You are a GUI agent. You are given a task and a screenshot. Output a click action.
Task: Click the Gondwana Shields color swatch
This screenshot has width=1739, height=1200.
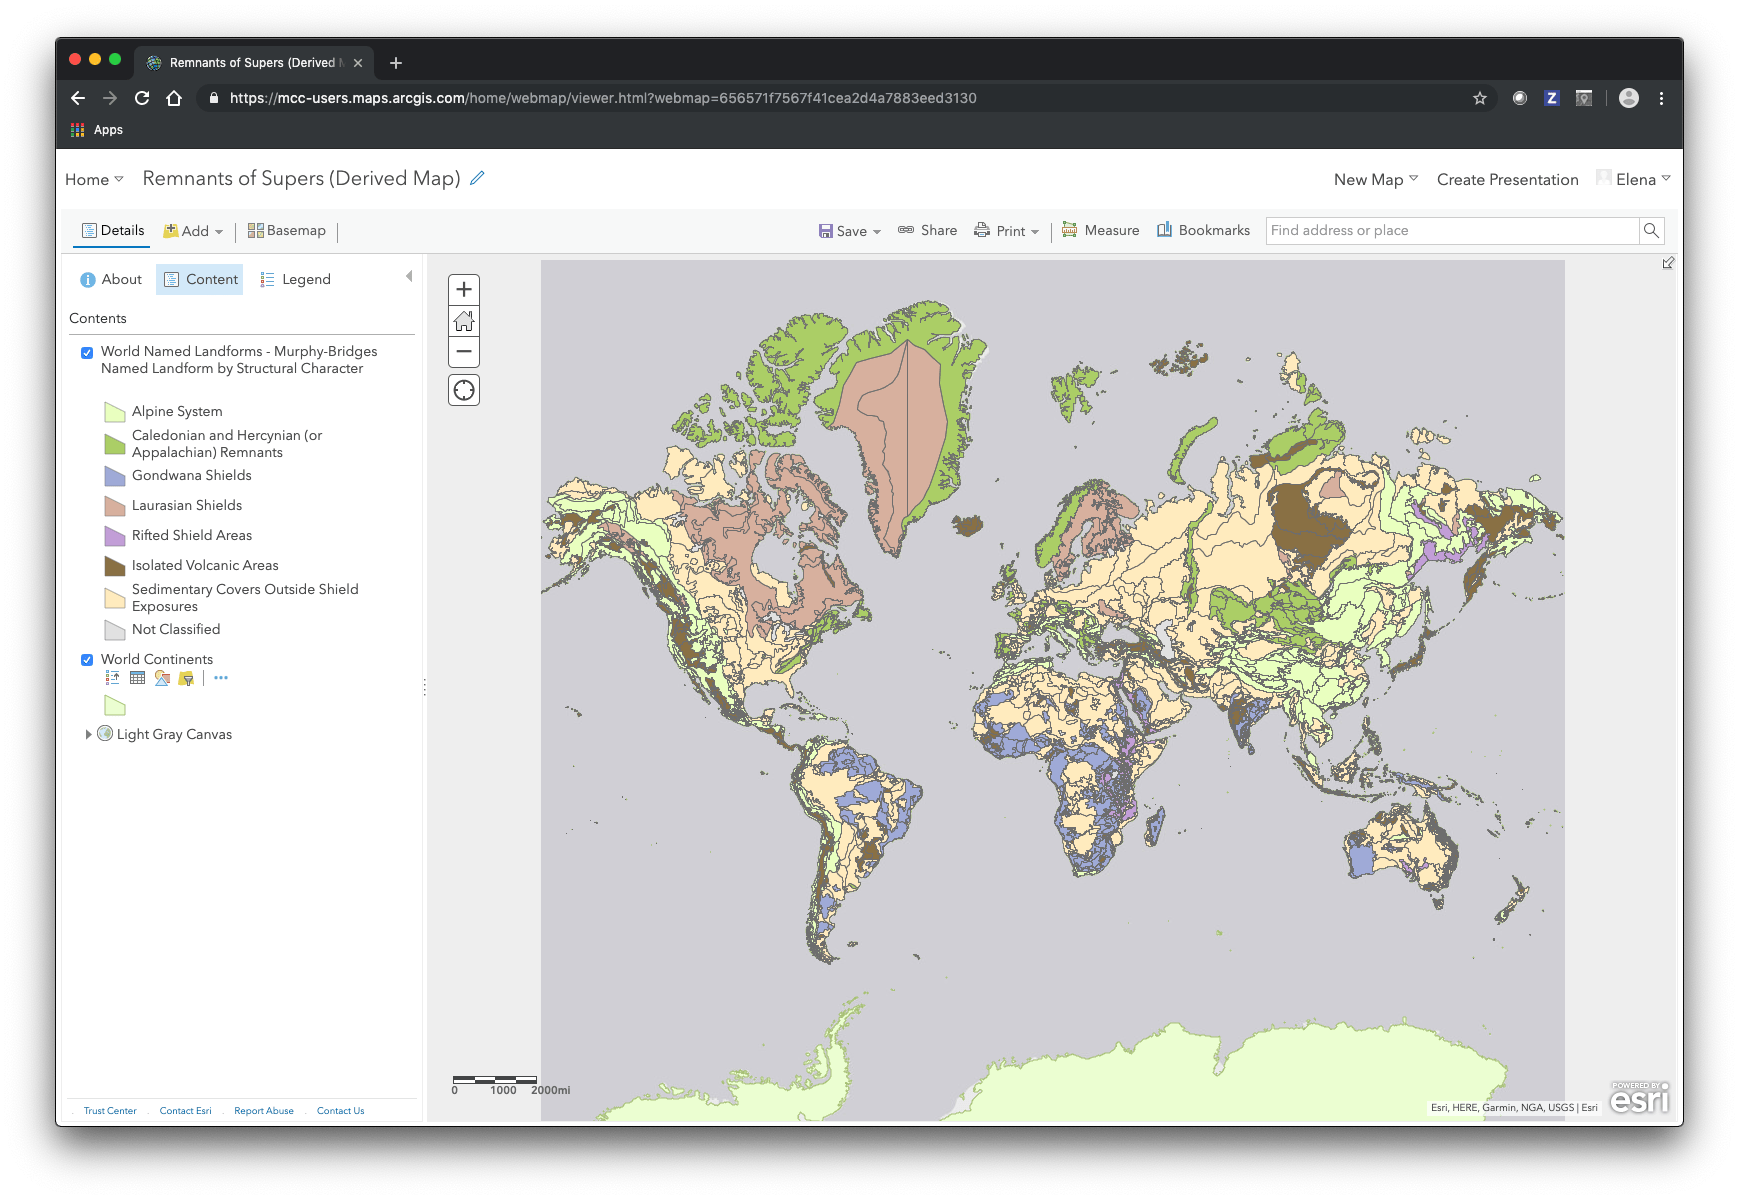click(115, 476)
